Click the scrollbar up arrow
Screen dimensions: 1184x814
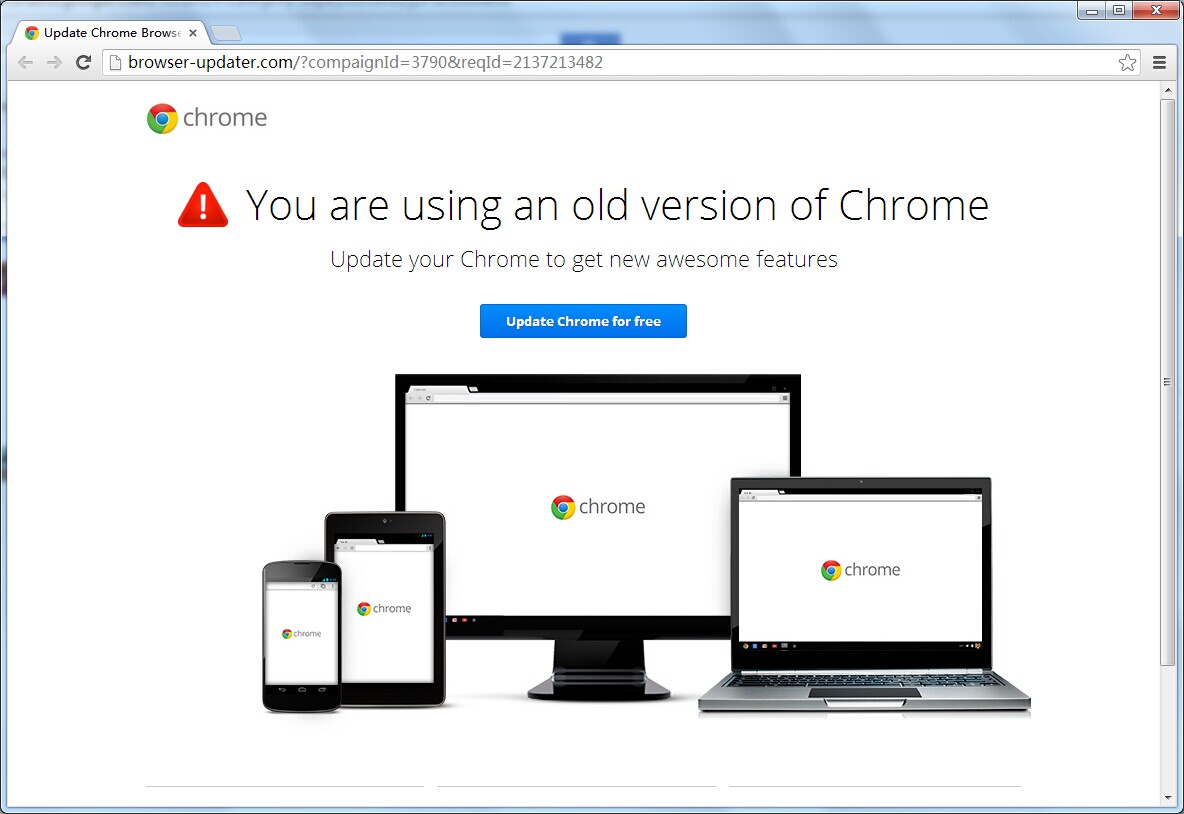pos(1167,90)
